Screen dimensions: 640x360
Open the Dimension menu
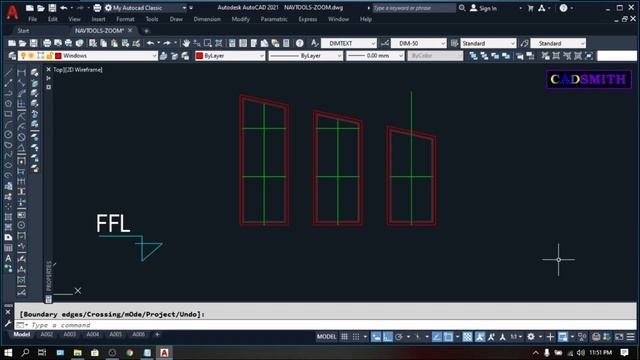tap(207, 19)
